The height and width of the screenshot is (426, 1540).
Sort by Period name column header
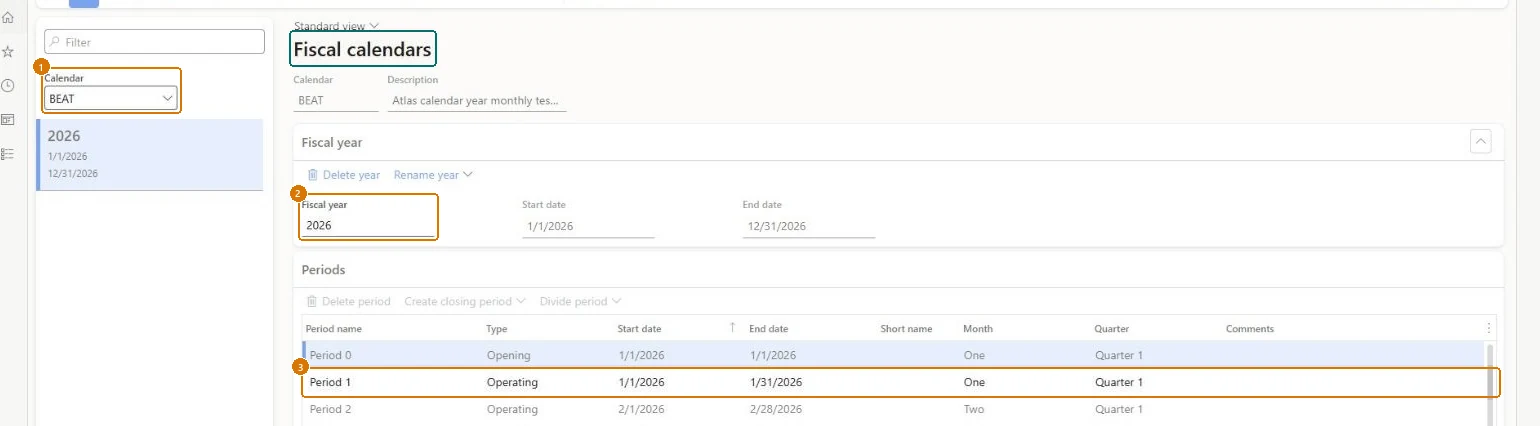[333, 328]
